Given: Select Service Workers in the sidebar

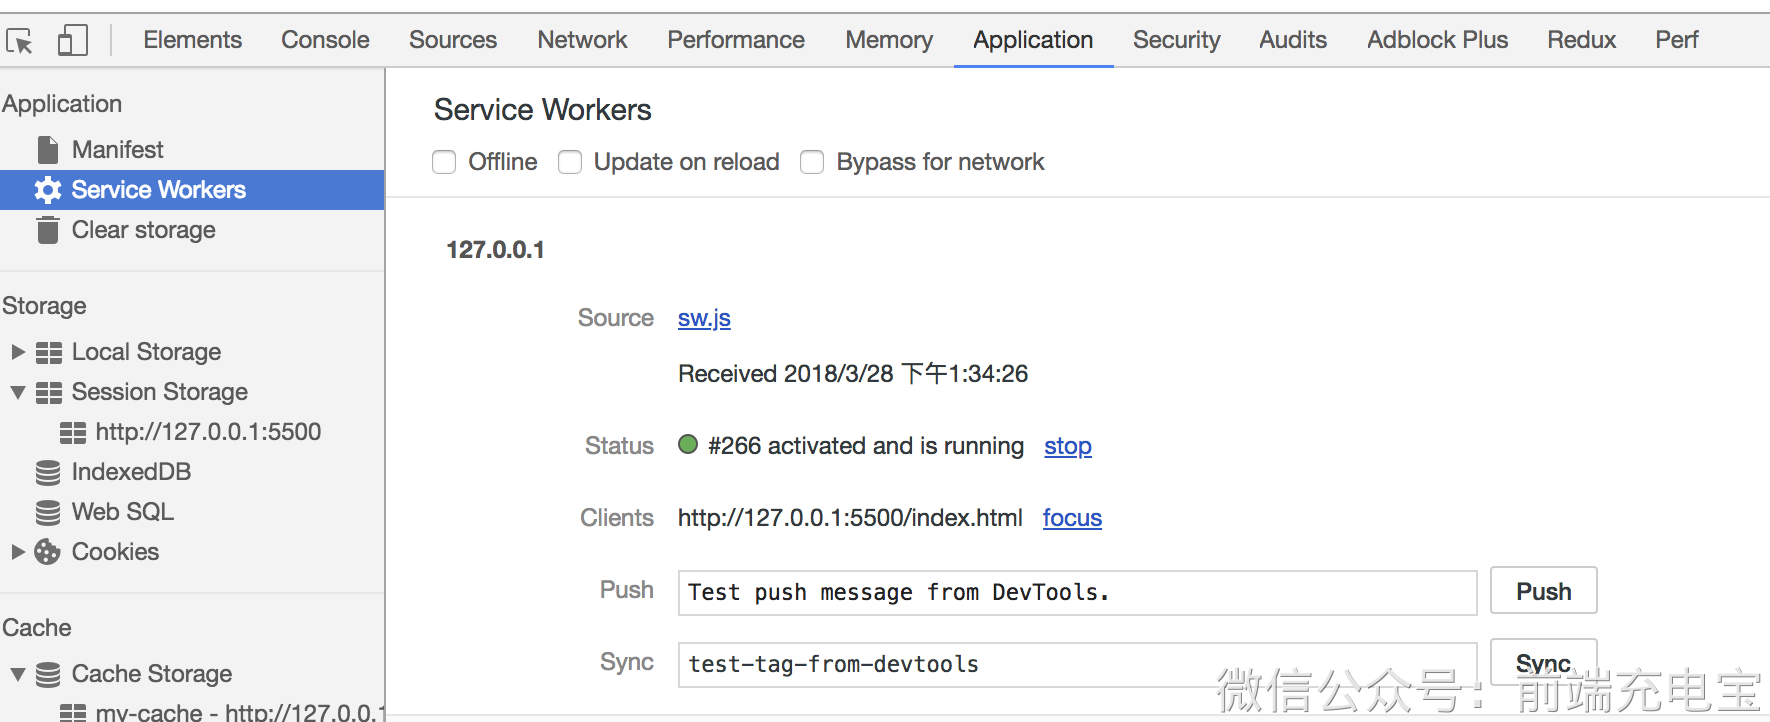Looking at the screenshot, I should click(192, 190).
